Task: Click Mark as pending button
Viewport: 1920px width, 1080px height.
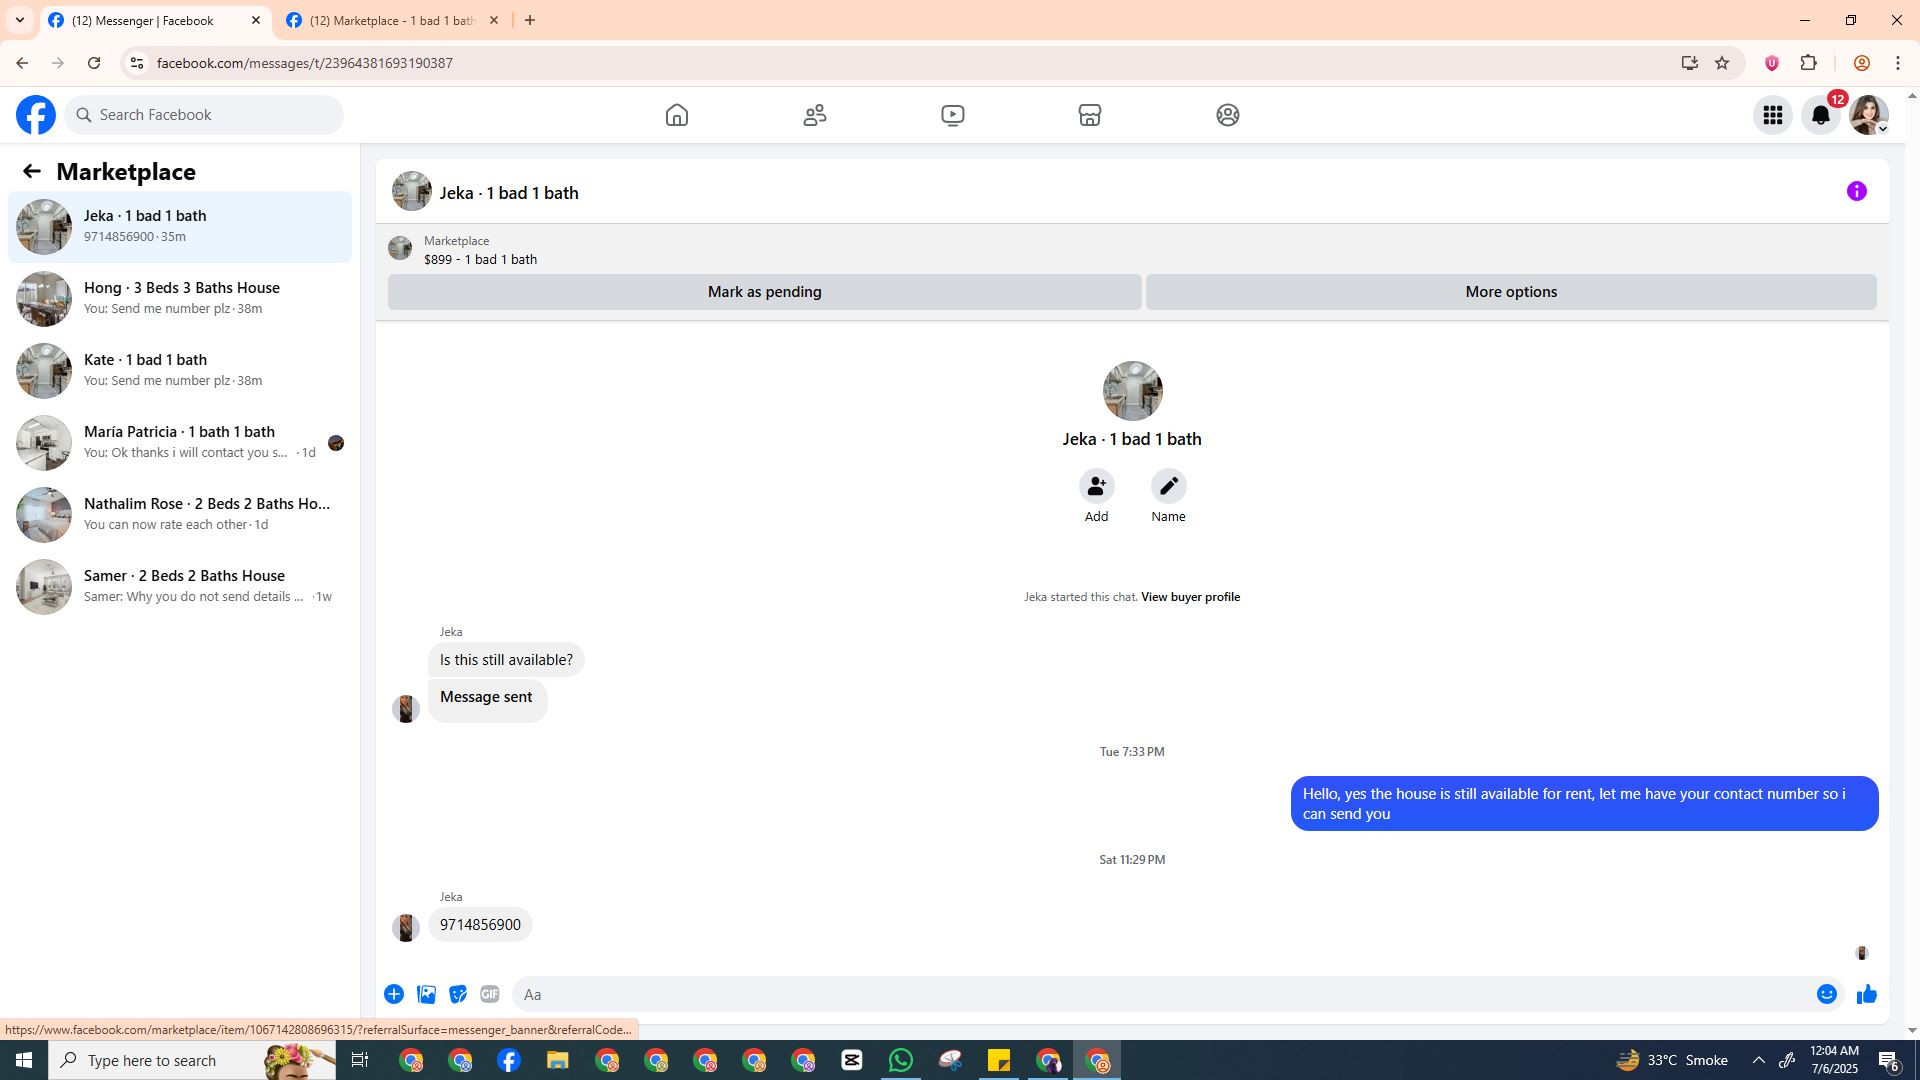Action: pos(764,292)
